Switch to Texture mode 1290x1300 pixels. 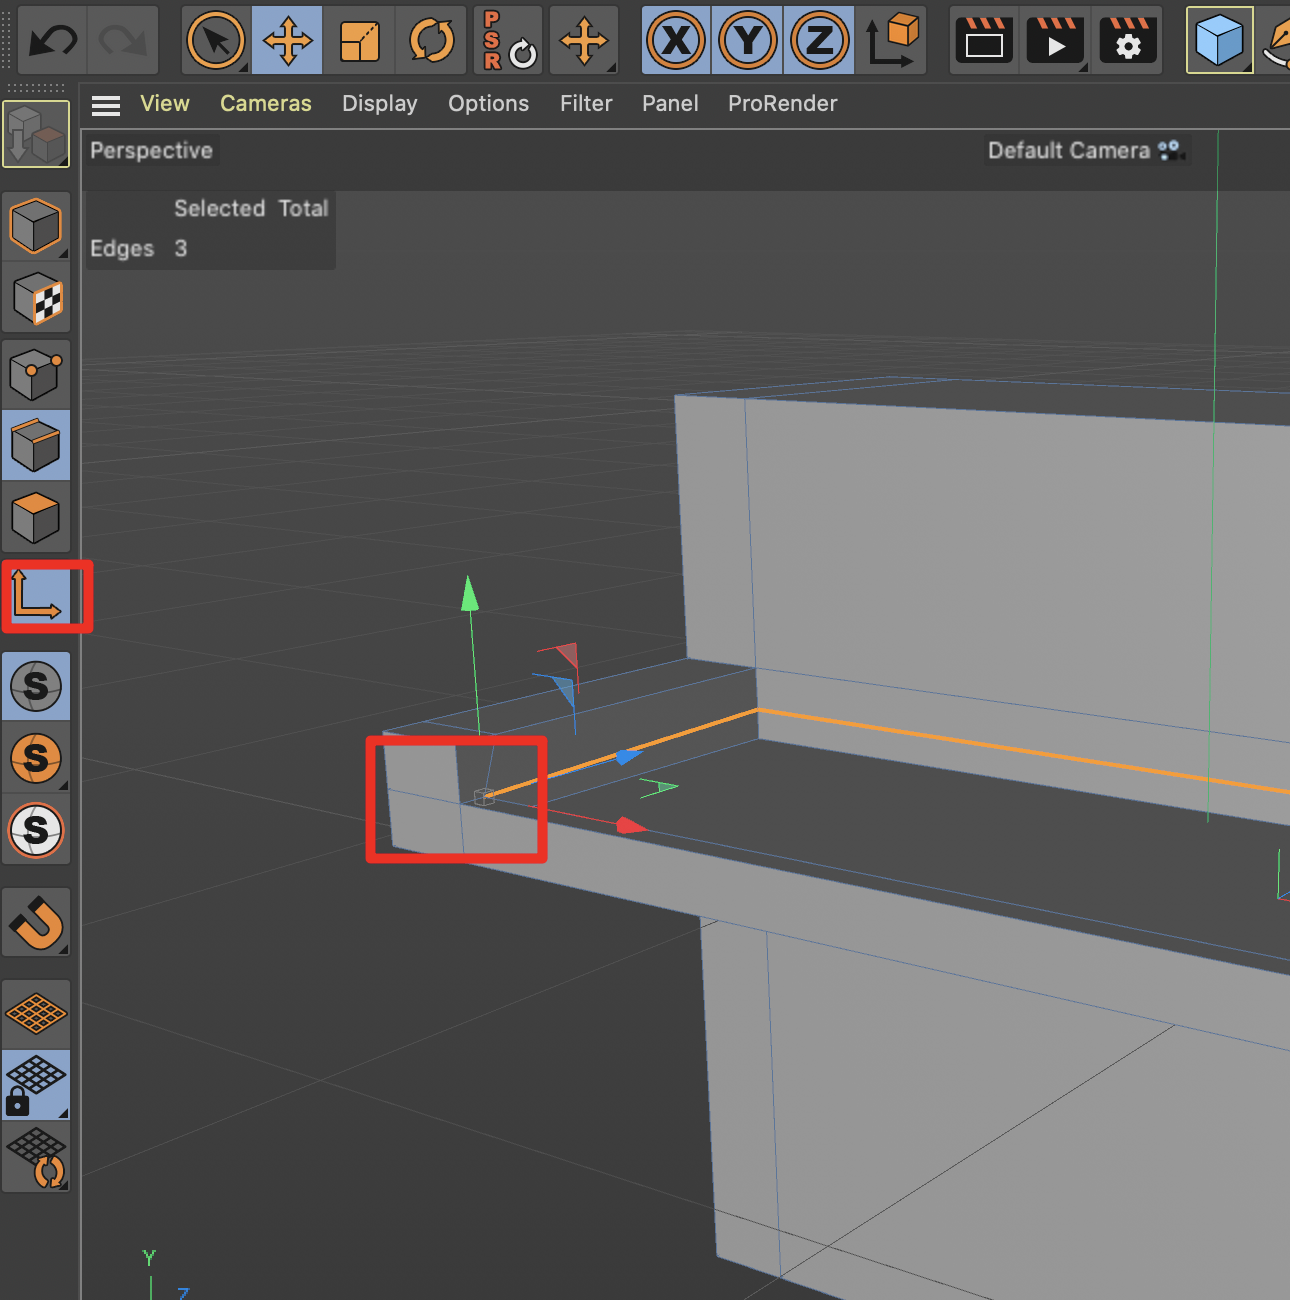36,299
